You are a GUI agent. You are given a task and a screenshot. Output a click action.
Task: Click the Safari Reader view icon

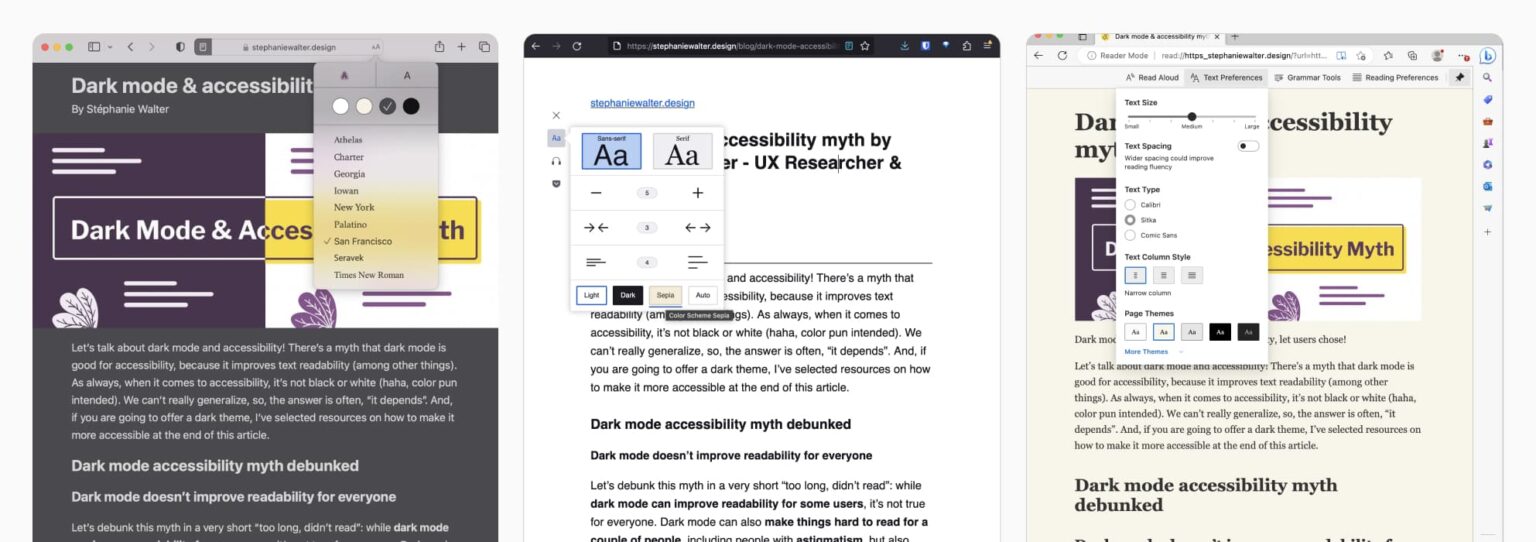click(203, 47)
